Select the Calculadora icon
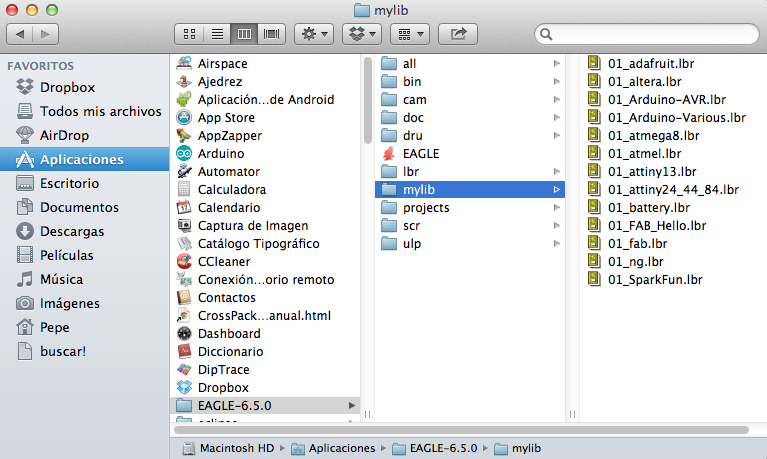 tap(184, 189)
